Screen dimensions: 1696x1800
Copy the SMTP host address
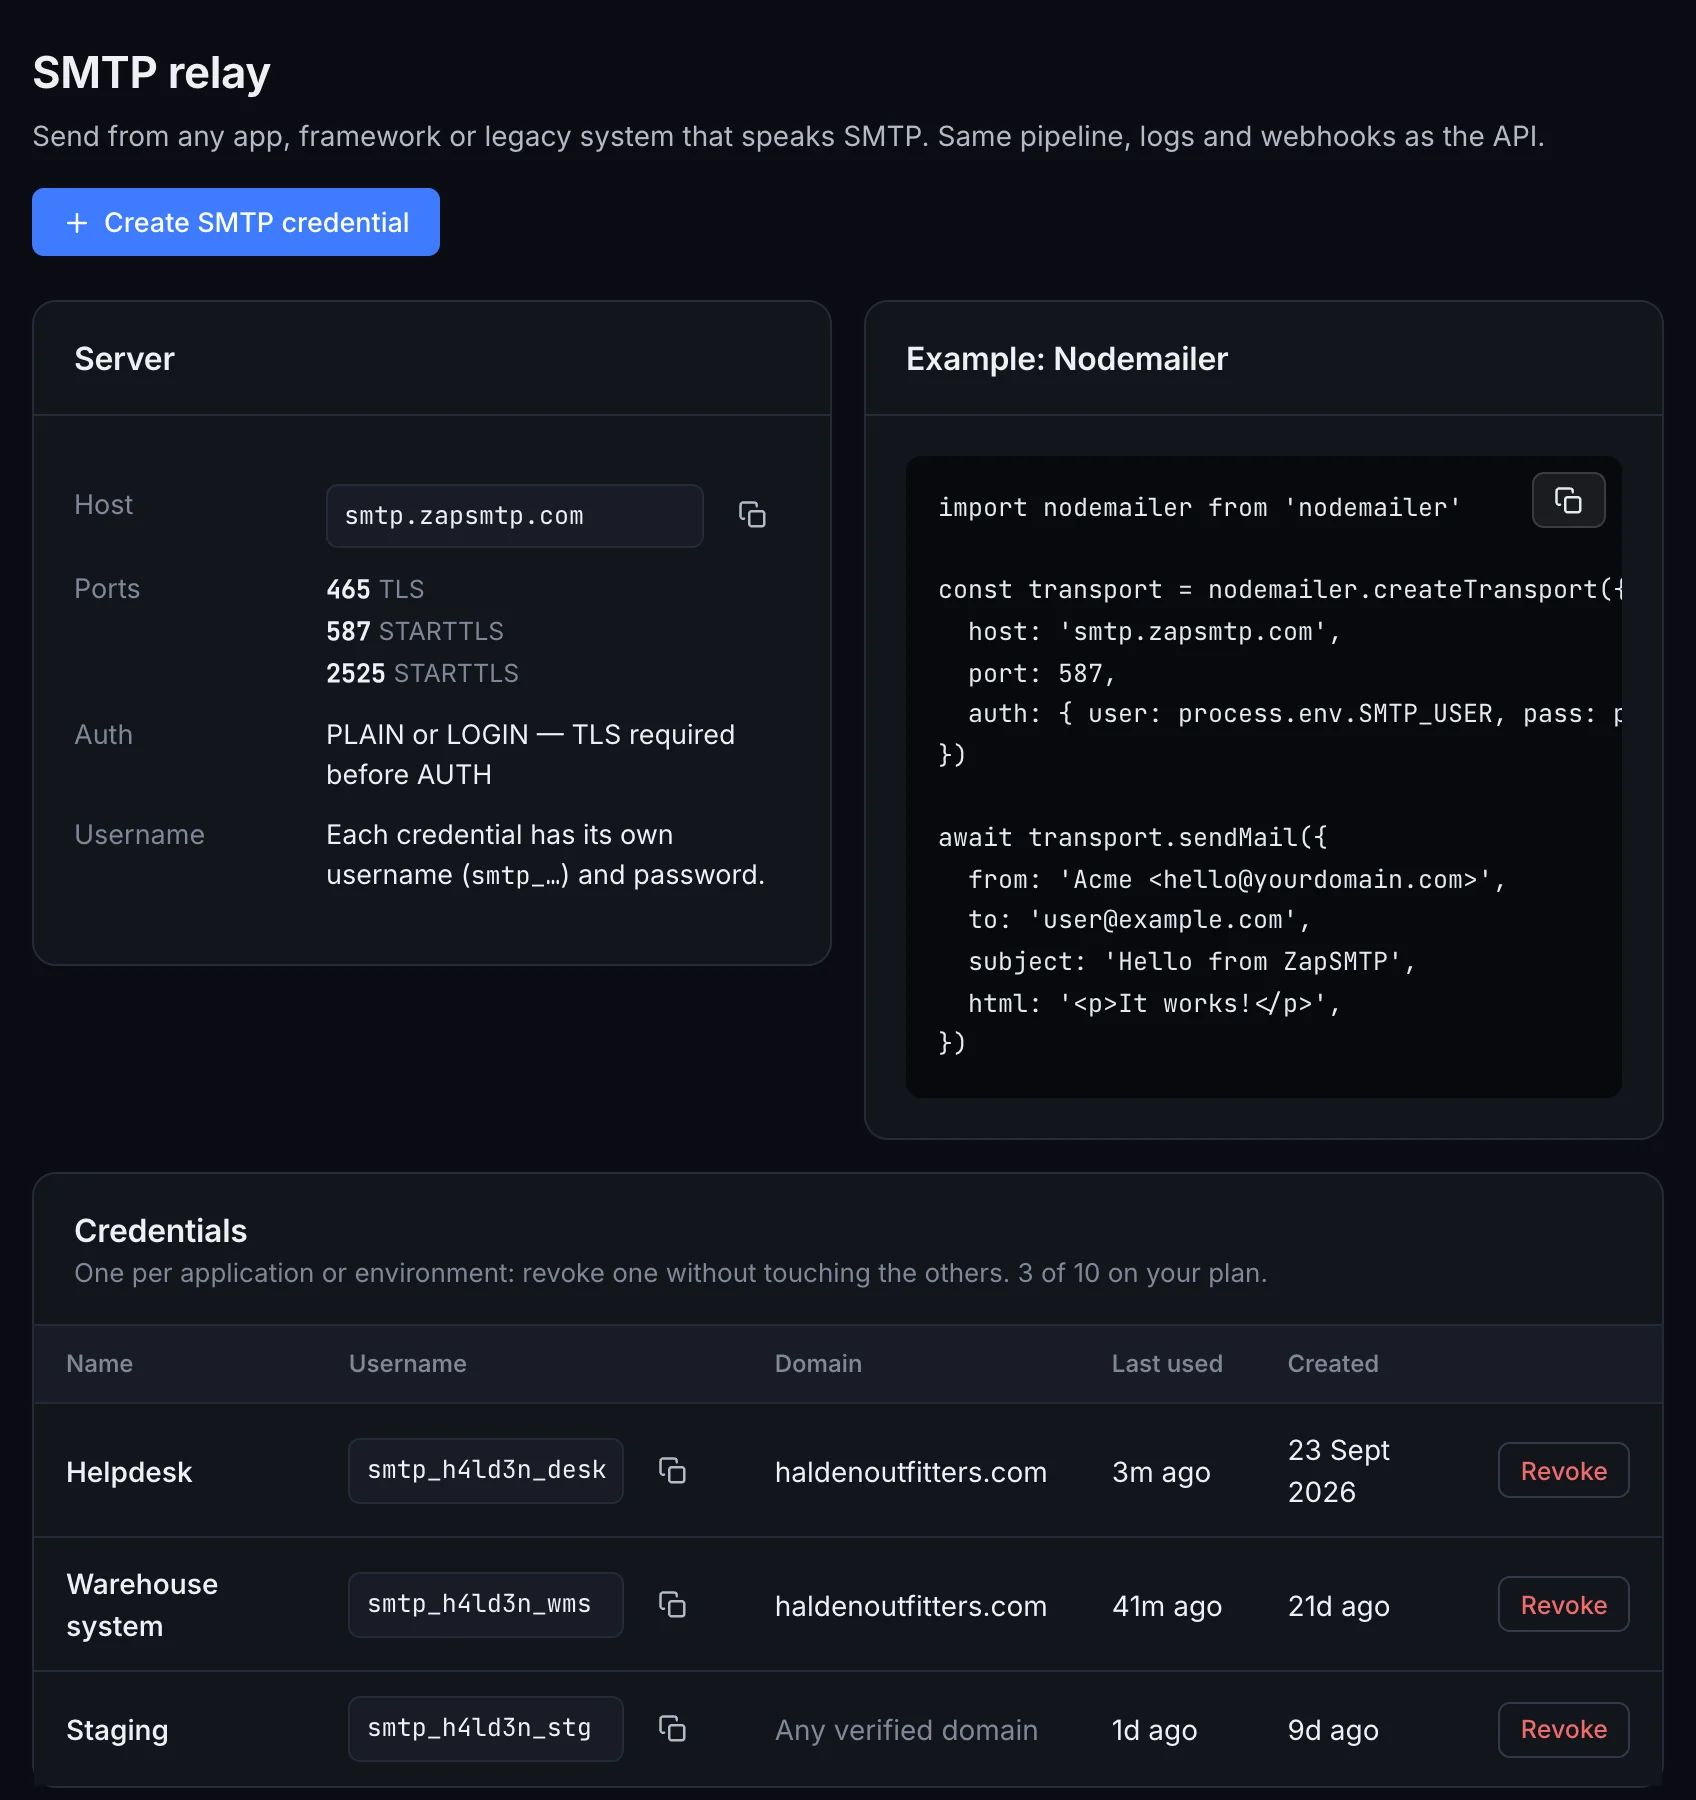point(752,515)
